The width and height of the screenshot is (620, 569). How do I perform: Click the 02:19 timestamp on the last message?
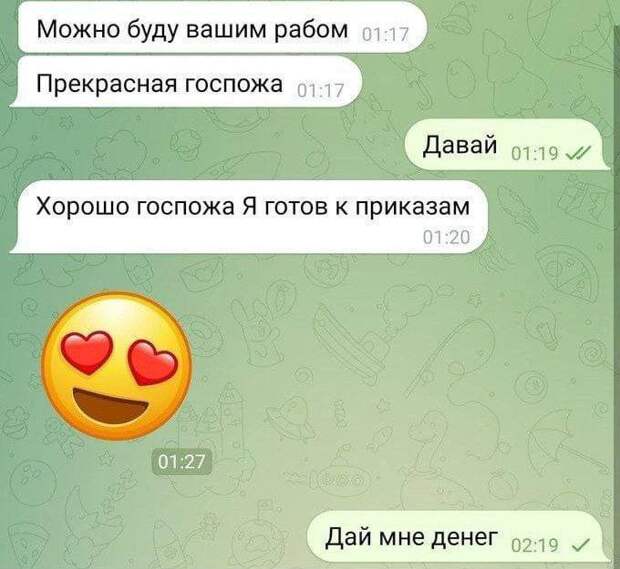535,545
